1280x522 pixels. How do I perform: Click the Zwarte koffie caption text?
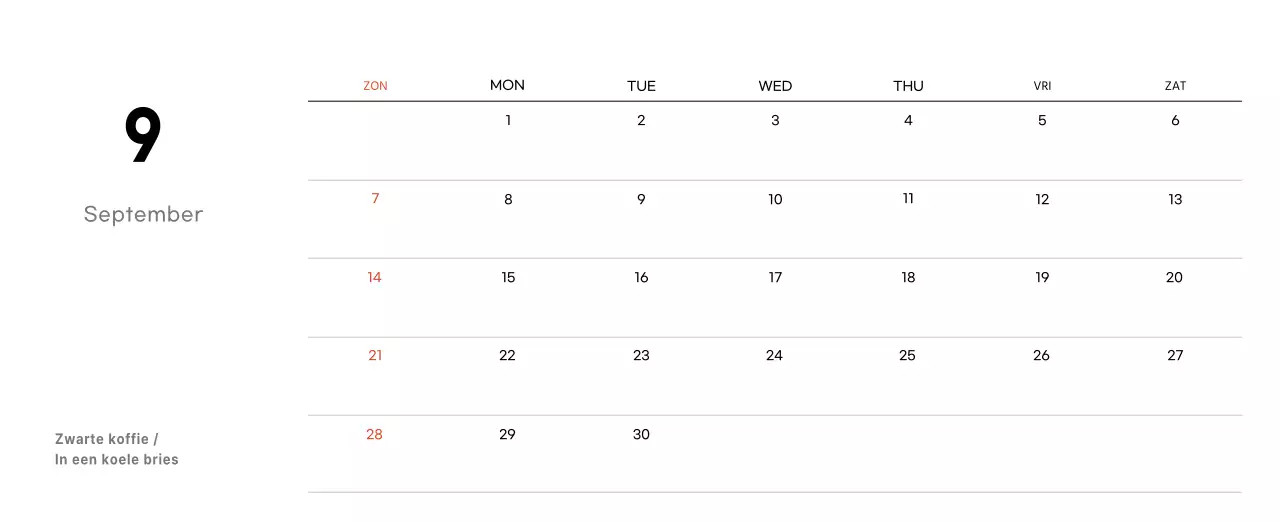pos(107,439)
